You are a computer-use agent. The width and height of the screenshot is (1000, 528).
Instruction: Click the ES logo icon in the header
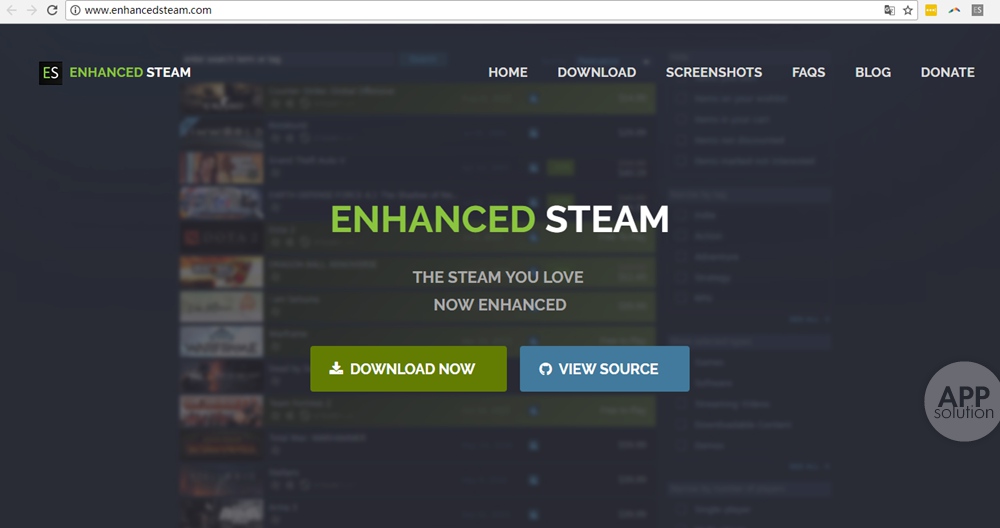pos(50,73)
